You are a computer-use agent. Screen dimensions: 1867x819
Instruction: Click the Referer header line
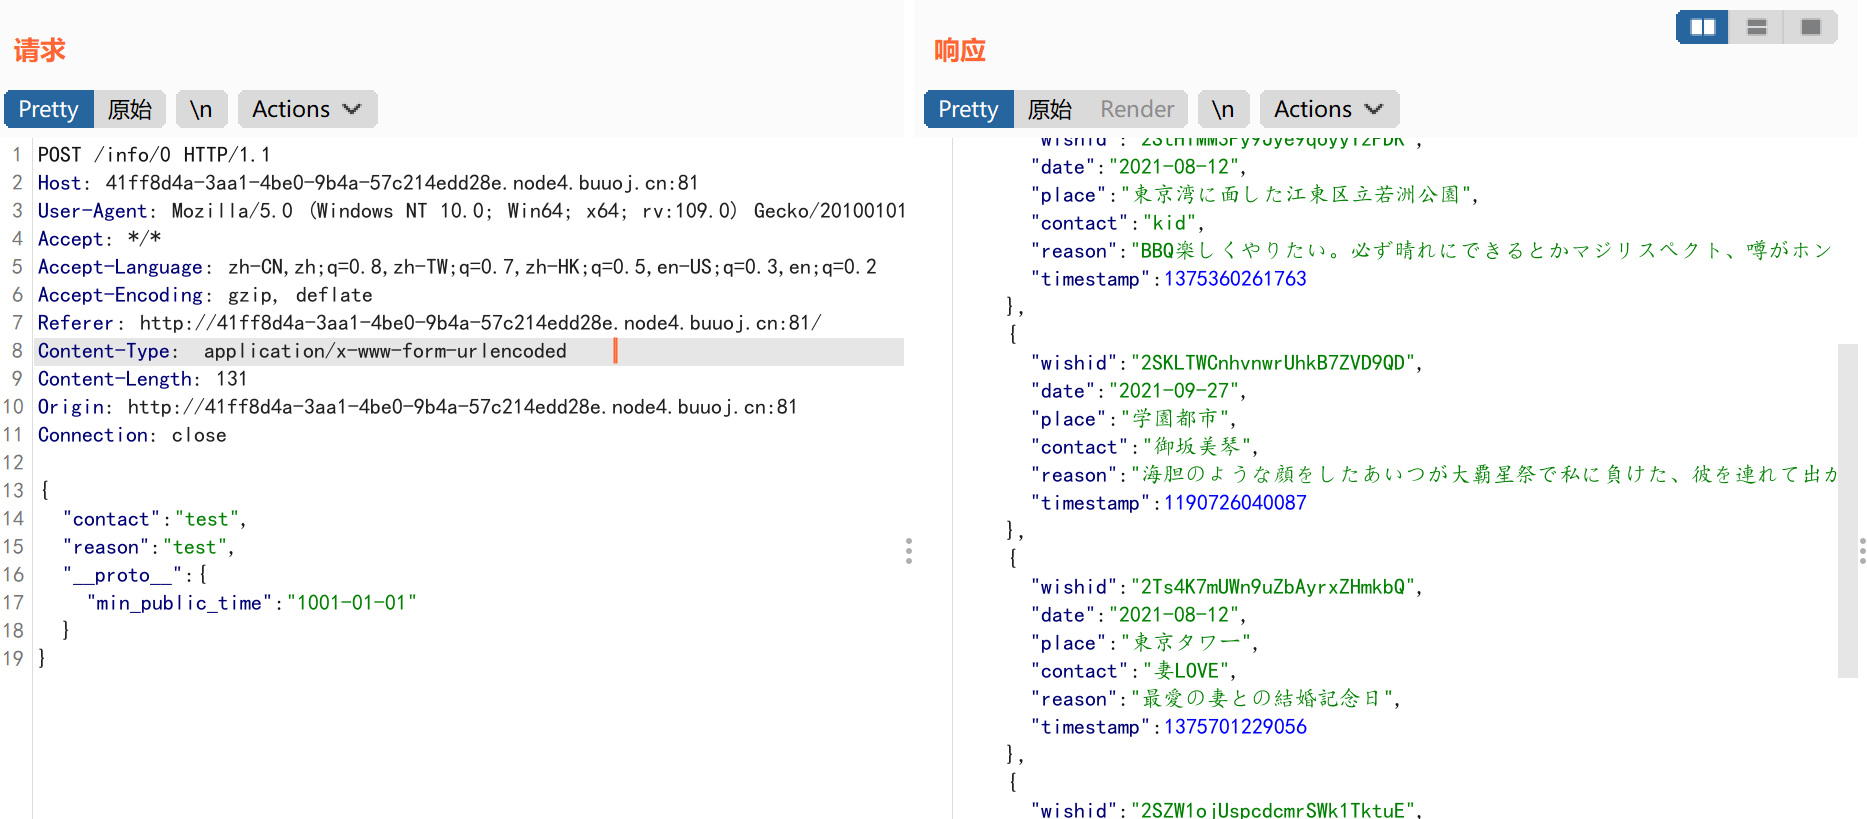tap(430, 323)
